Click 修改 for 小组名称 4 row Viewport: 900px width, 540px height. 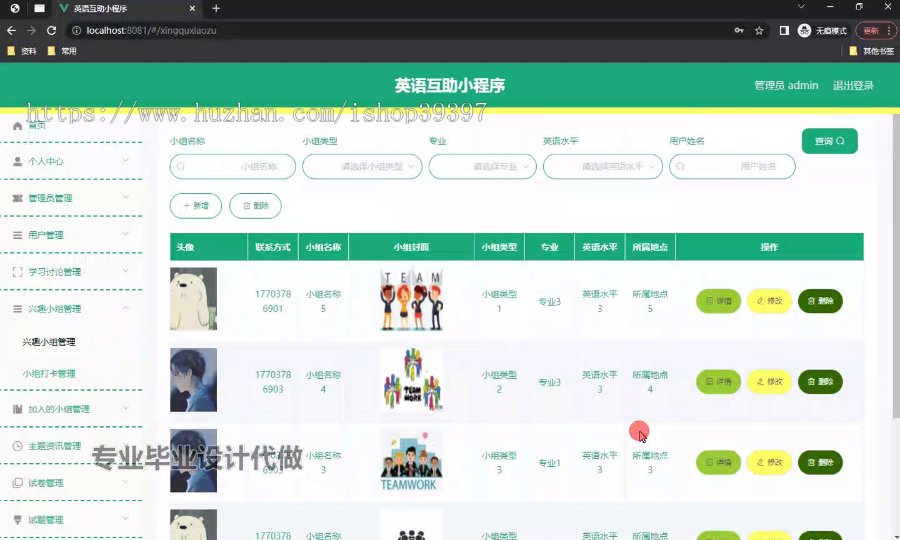tap(769, 382)
